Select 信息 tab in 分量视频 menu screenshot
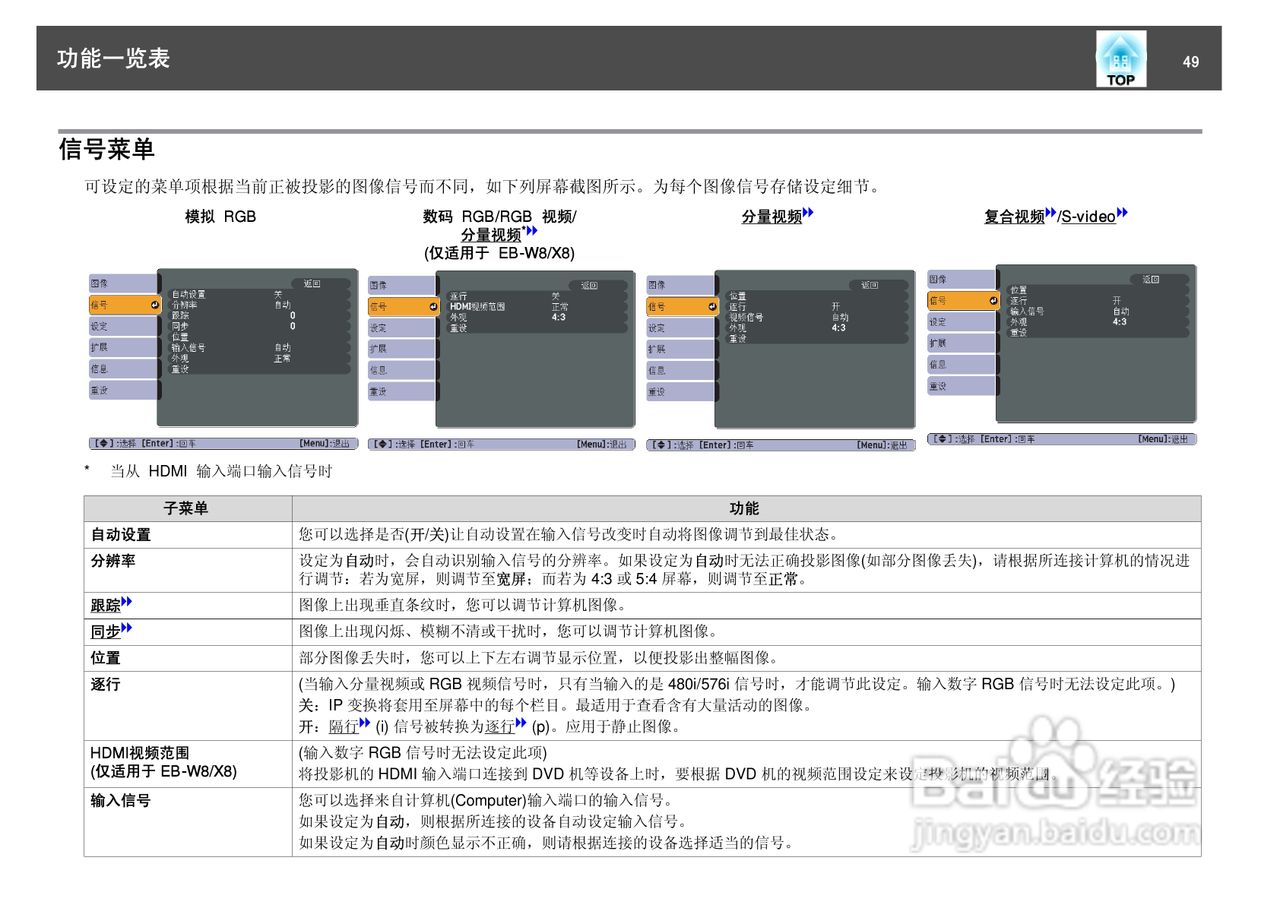 coord(680,370)
